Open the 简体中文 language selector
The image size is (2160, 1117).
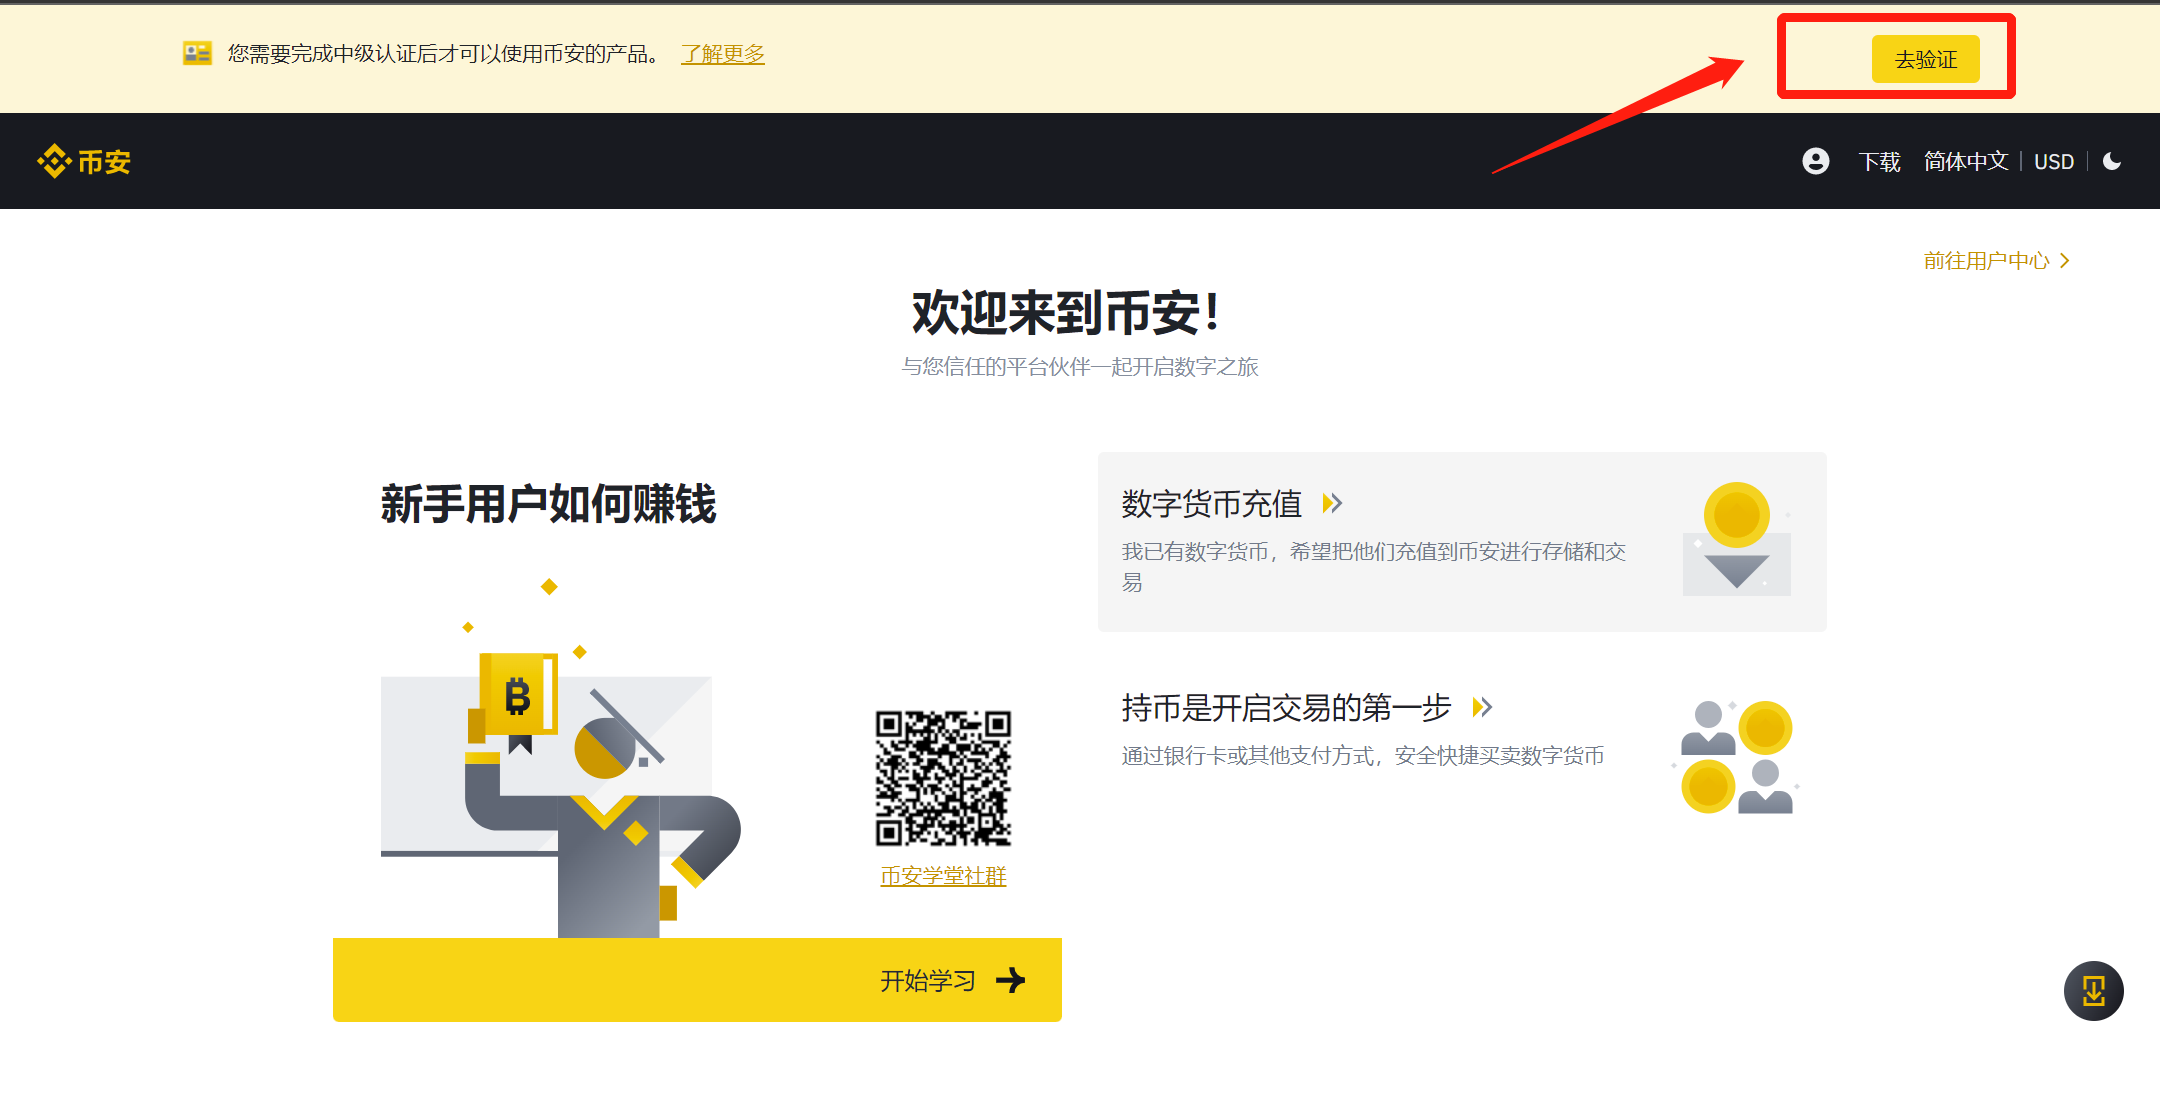pyautogui.click(x=1965, y=161)
